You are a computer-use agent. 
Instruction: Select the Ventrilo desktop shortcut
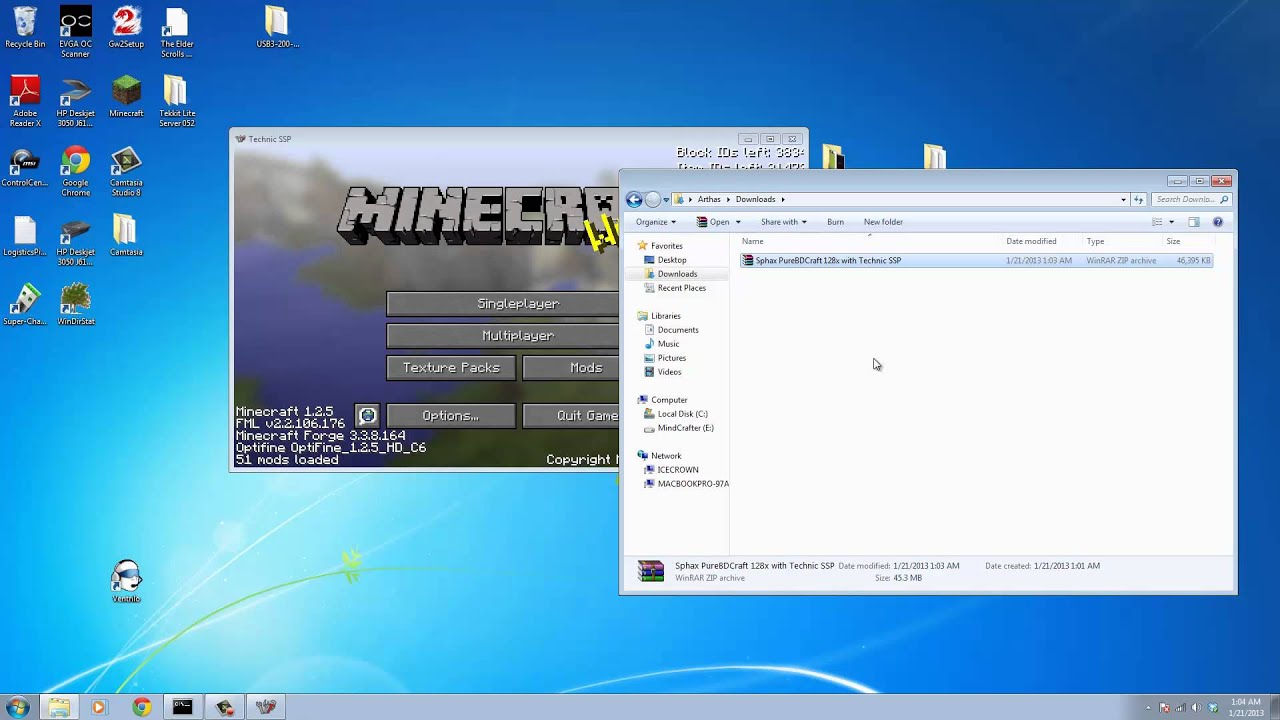(126, 582)
